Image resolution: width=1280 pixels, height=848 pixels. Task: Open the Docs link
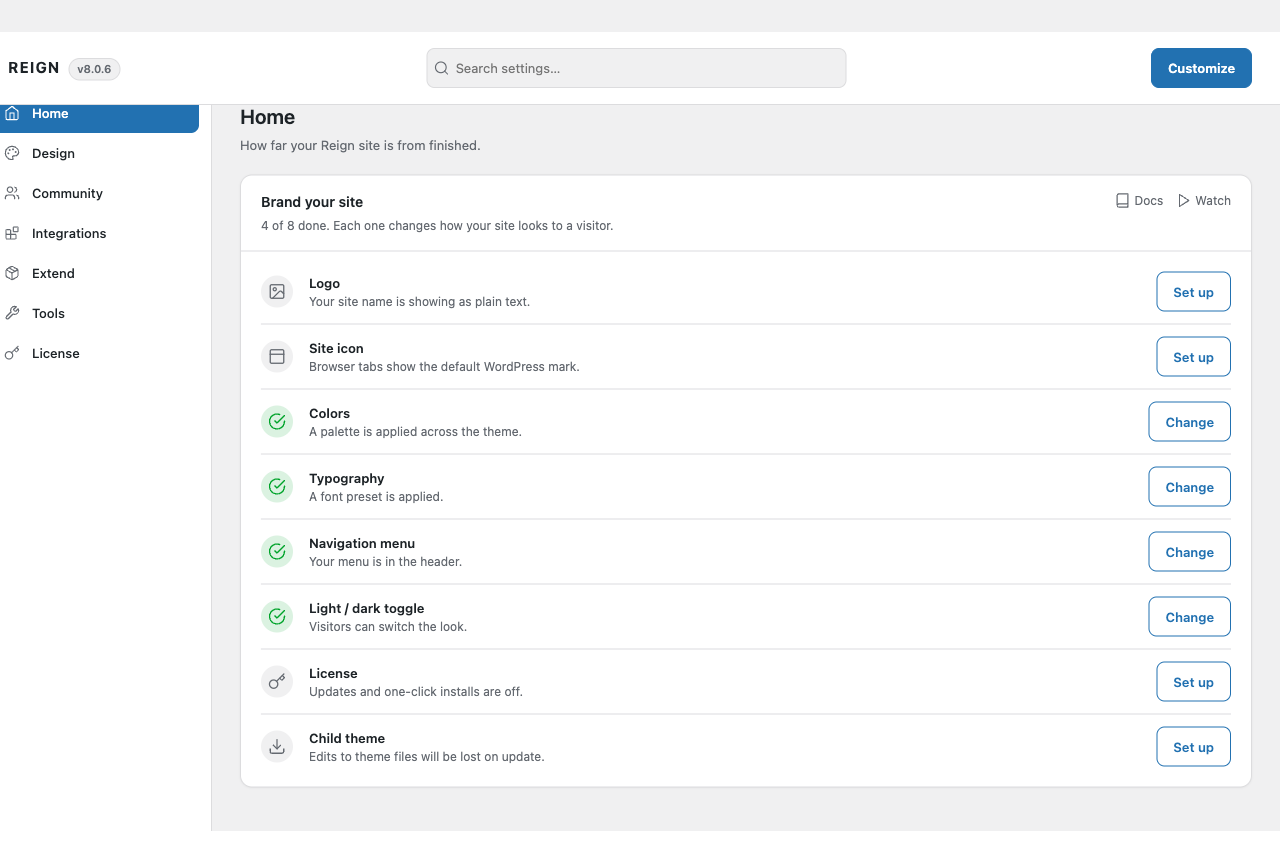pyautogui.click(x=1139, y=200)
